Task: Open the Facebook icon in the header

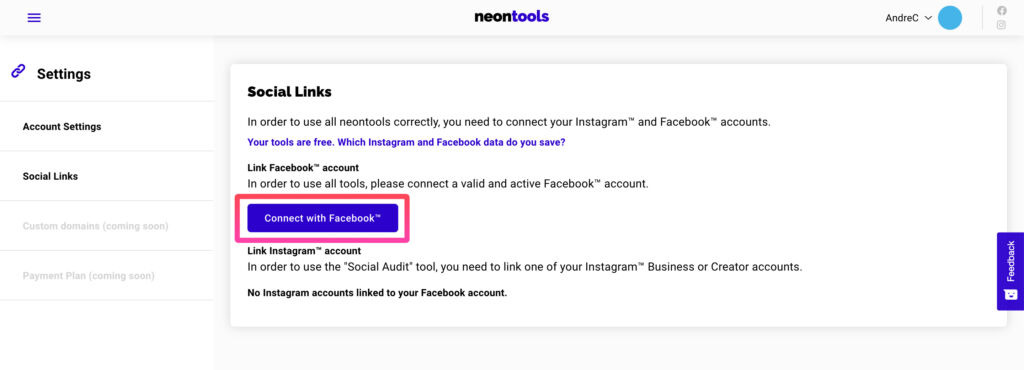Action: click(1001, 10)
